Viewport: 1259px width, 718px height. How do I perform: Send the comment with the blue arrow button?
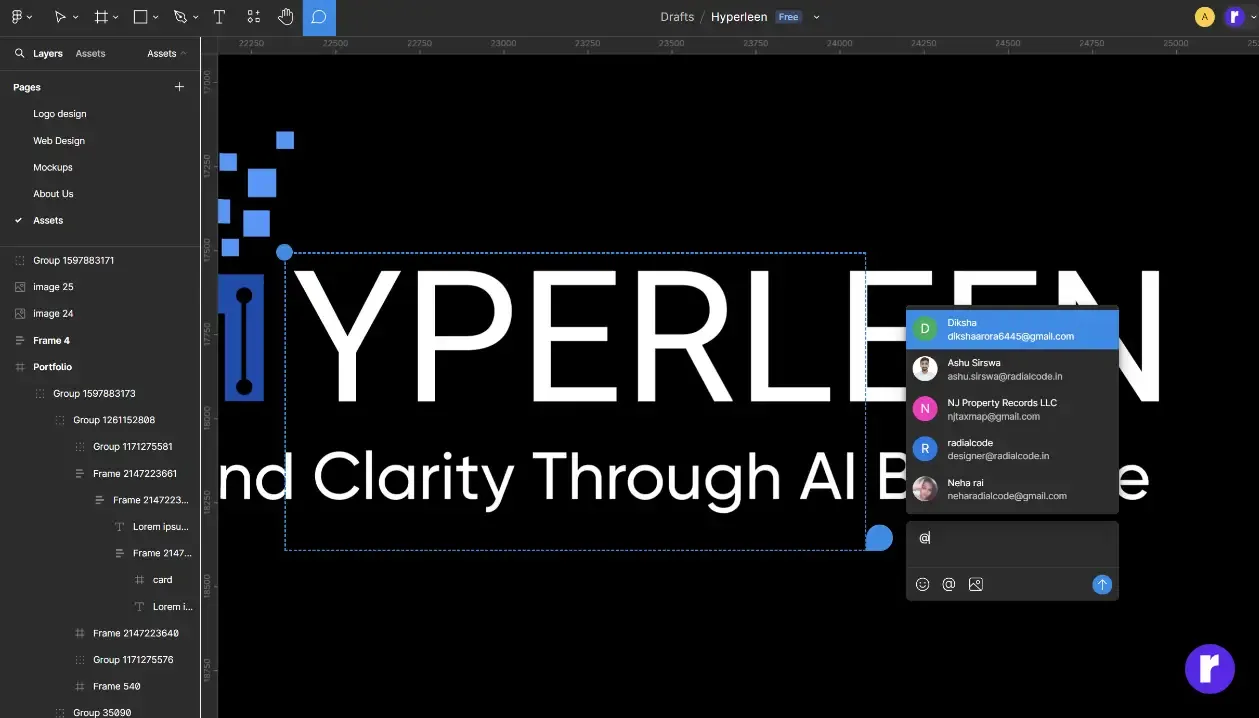point(1102,585)
